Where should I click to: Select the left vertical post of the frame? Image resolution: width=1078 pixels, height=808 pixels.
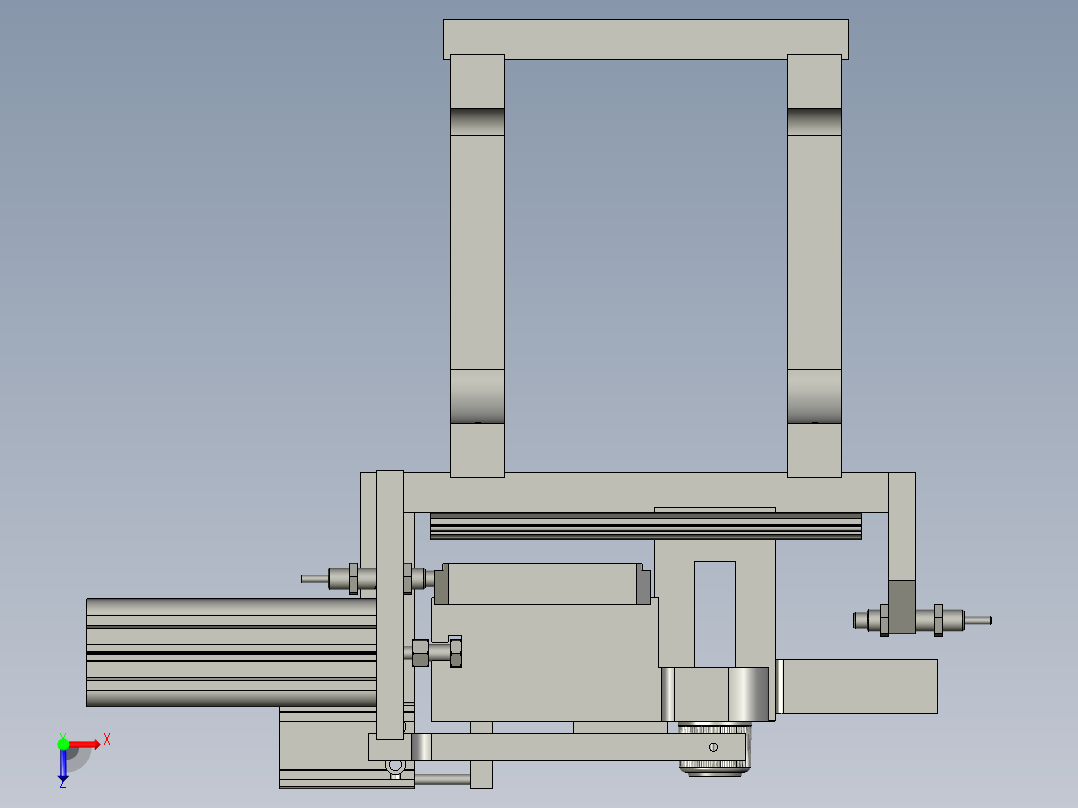pos(477,265)
